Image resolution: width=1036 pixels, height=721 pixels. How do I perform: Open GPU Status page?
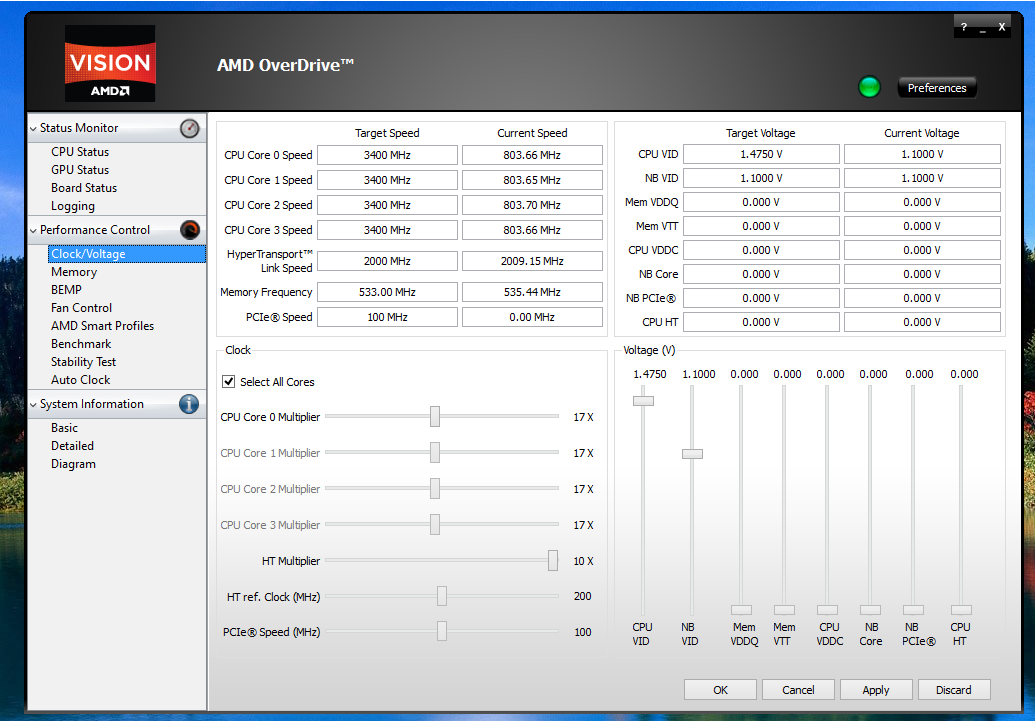pyautogui.click(x=80, y=170)
